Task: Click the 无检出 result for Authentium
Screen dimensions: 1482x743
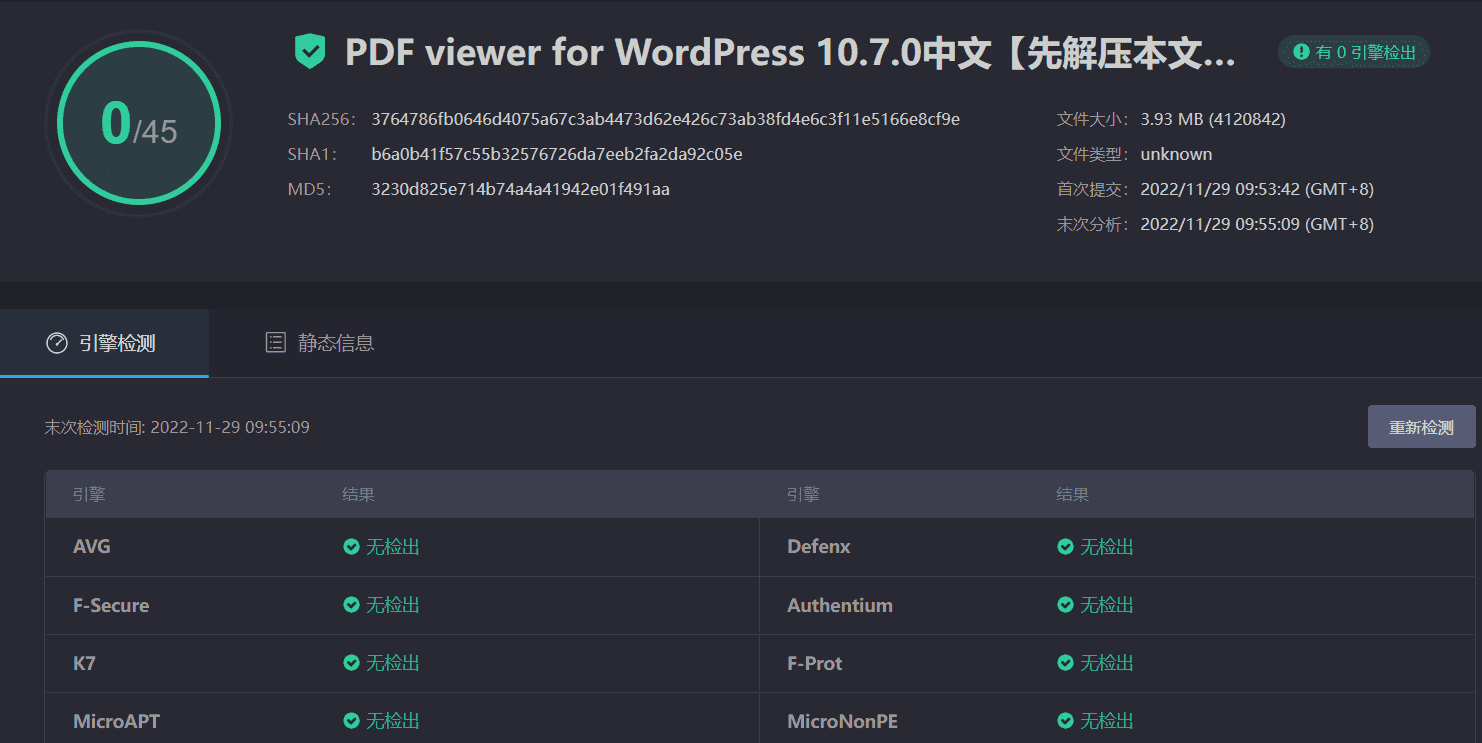Action: coord(1107,605)
